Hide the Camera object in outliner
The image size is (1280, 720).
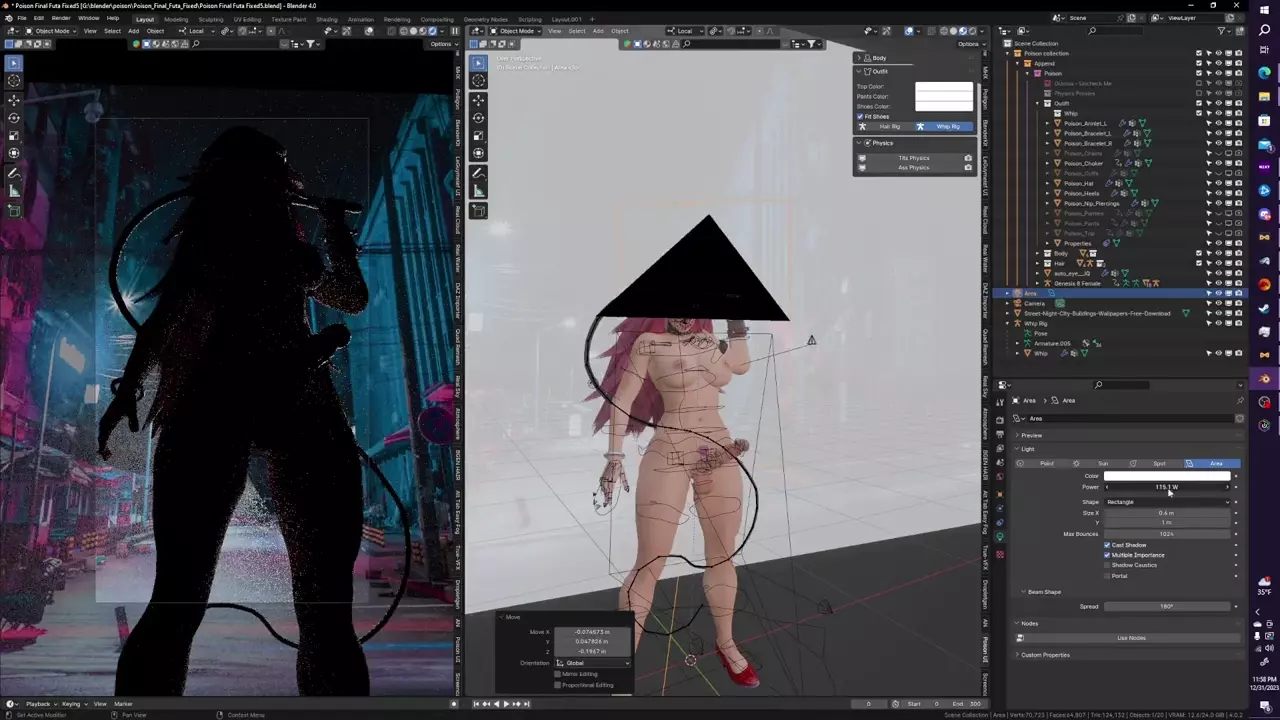tap(1218, 303)
